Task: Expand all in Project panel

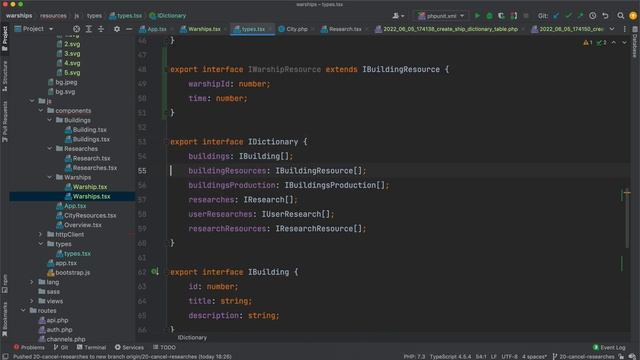Action: tap(89, 29)
